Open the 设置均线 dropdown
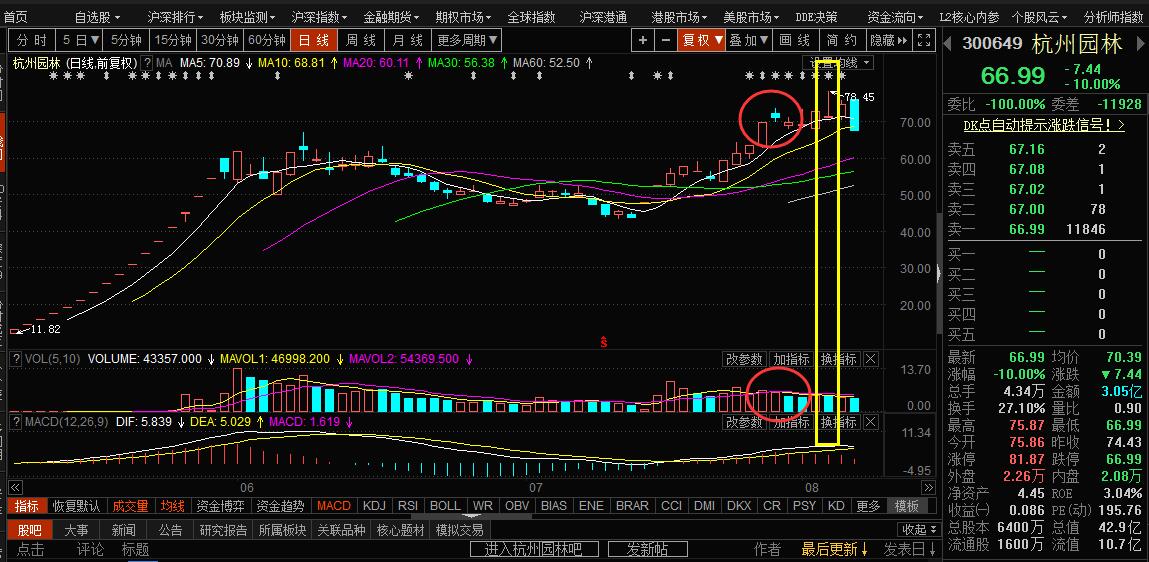 click(839, 63)
